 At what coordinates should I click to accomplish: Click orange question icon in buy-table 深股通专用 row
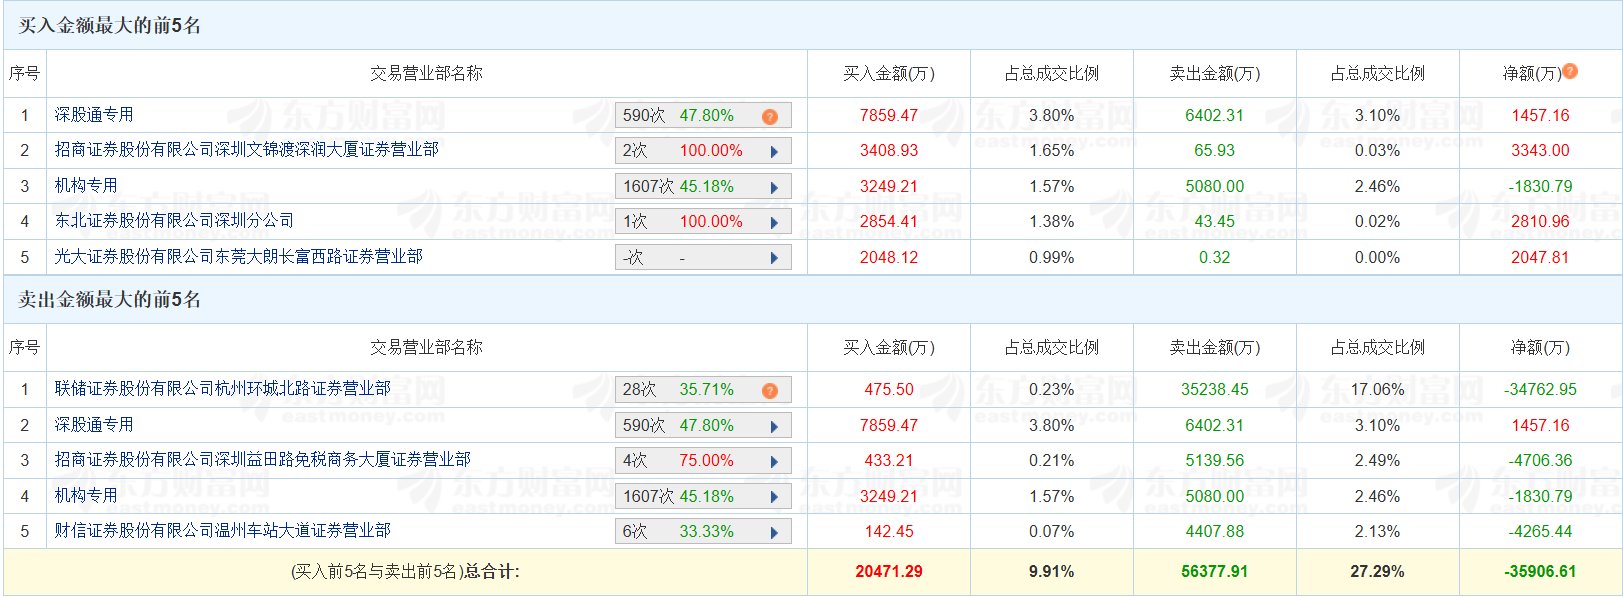coord(770,117)
